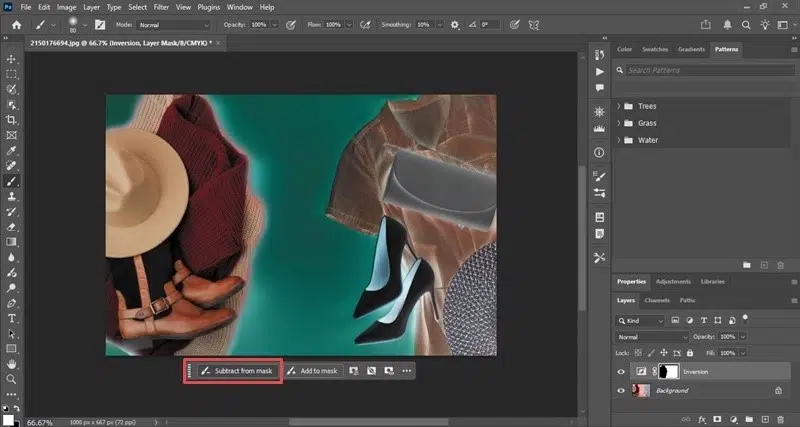Screen dimensions: 800x427
Task: Toggle lock image pixels brush icon
Action: pyautogui.click(x=651, y=353)
